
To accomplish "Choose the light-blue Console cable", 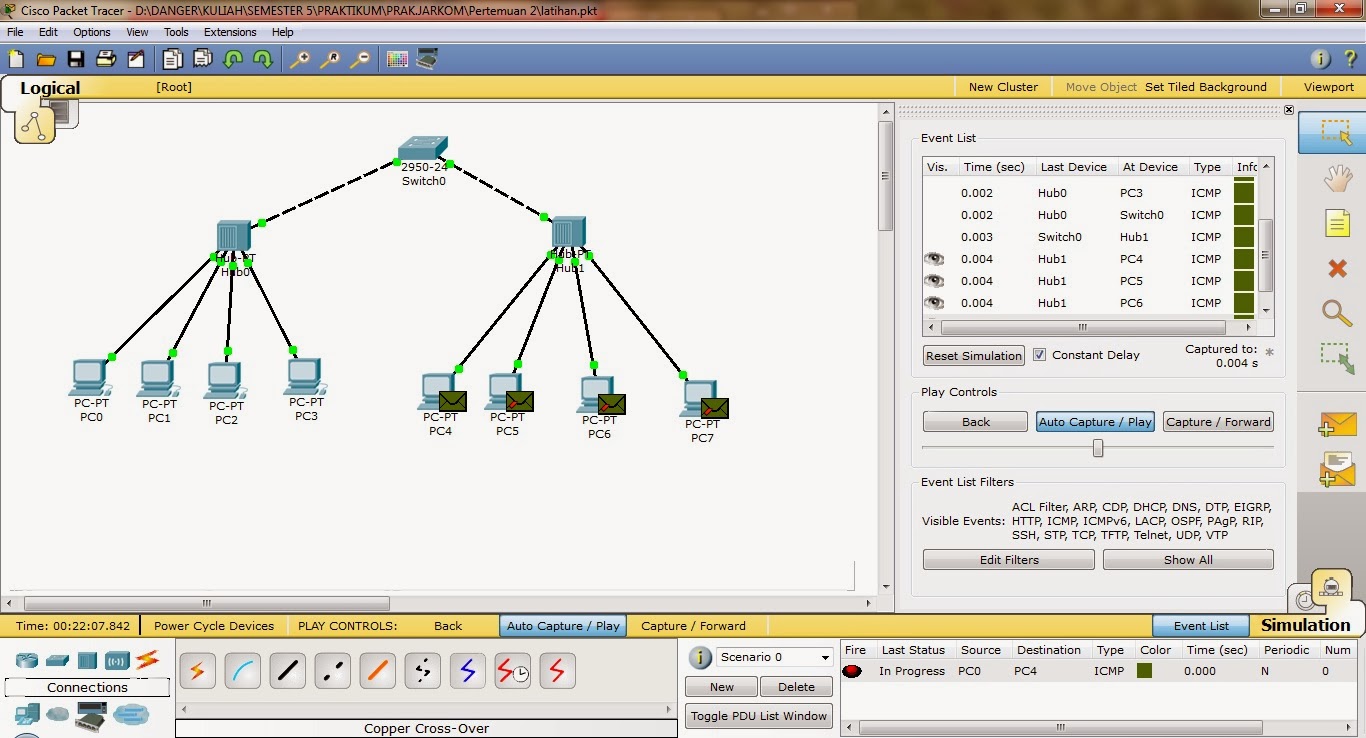I will point(242,670).
